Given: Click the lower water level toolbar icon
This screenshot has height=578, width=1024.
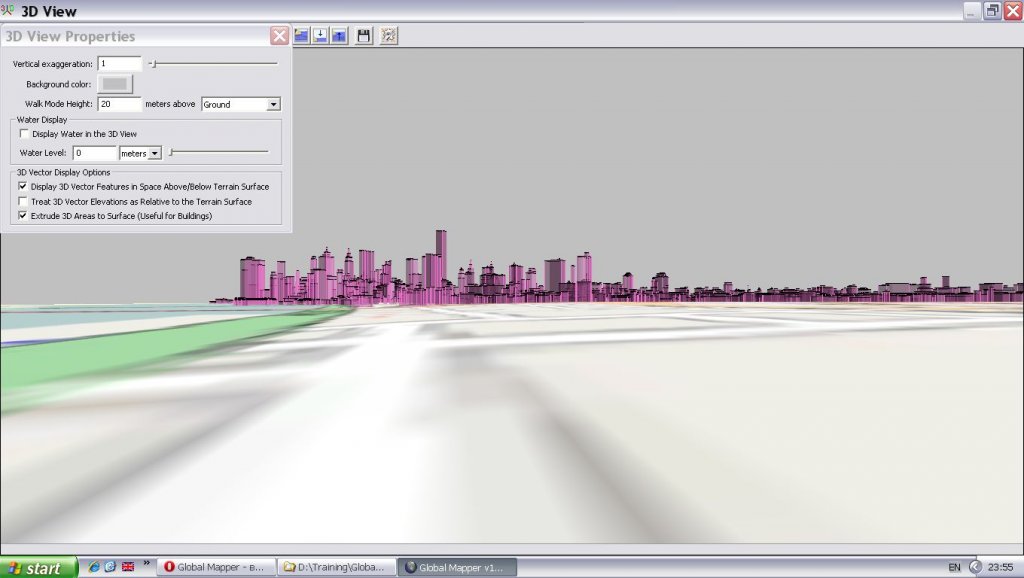Looking at the screenshot, I should pos(320,36).
